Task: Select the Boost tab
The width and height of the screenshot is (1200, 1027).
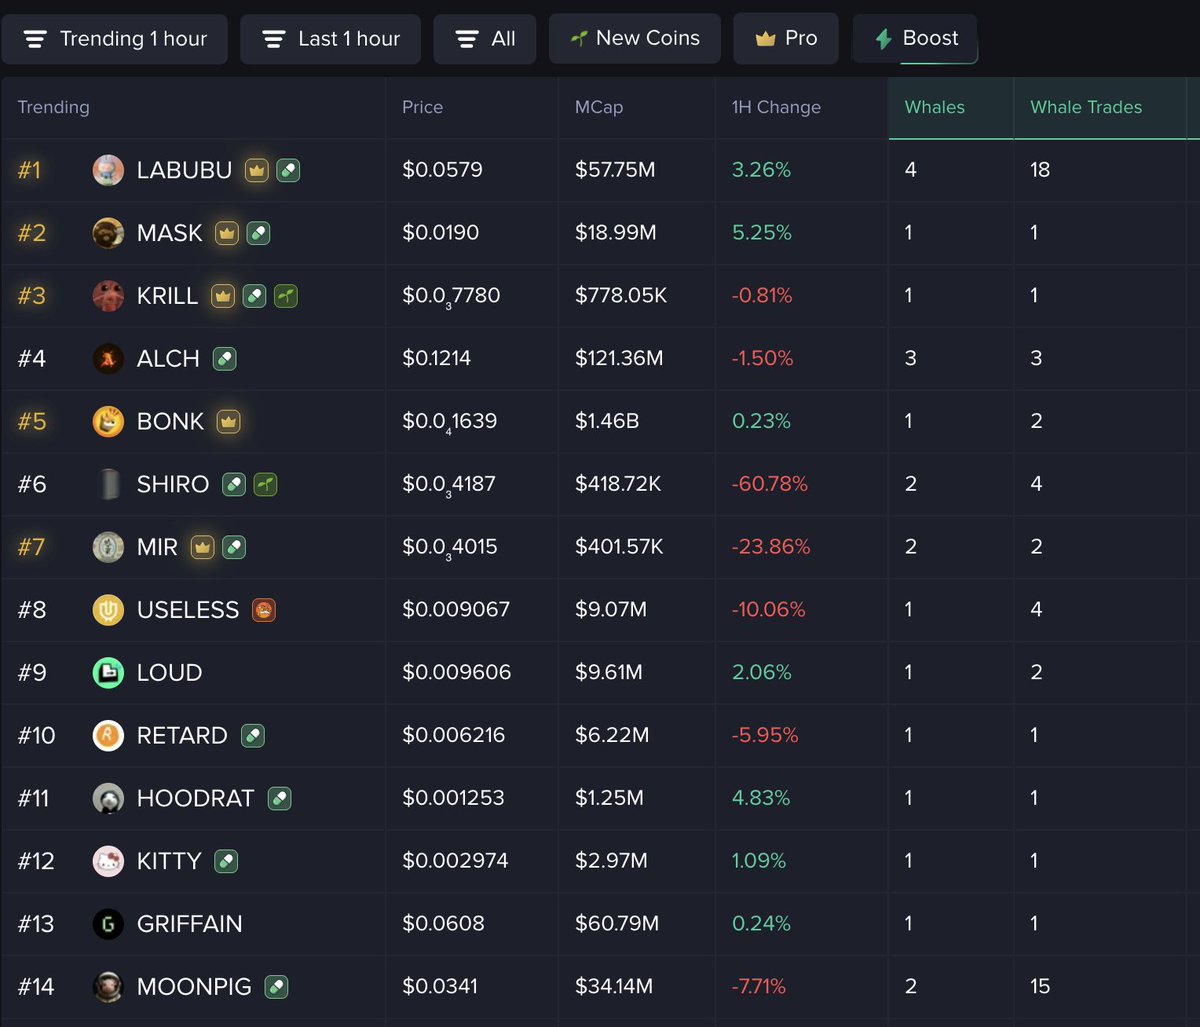Action: [x=915, y=39]
